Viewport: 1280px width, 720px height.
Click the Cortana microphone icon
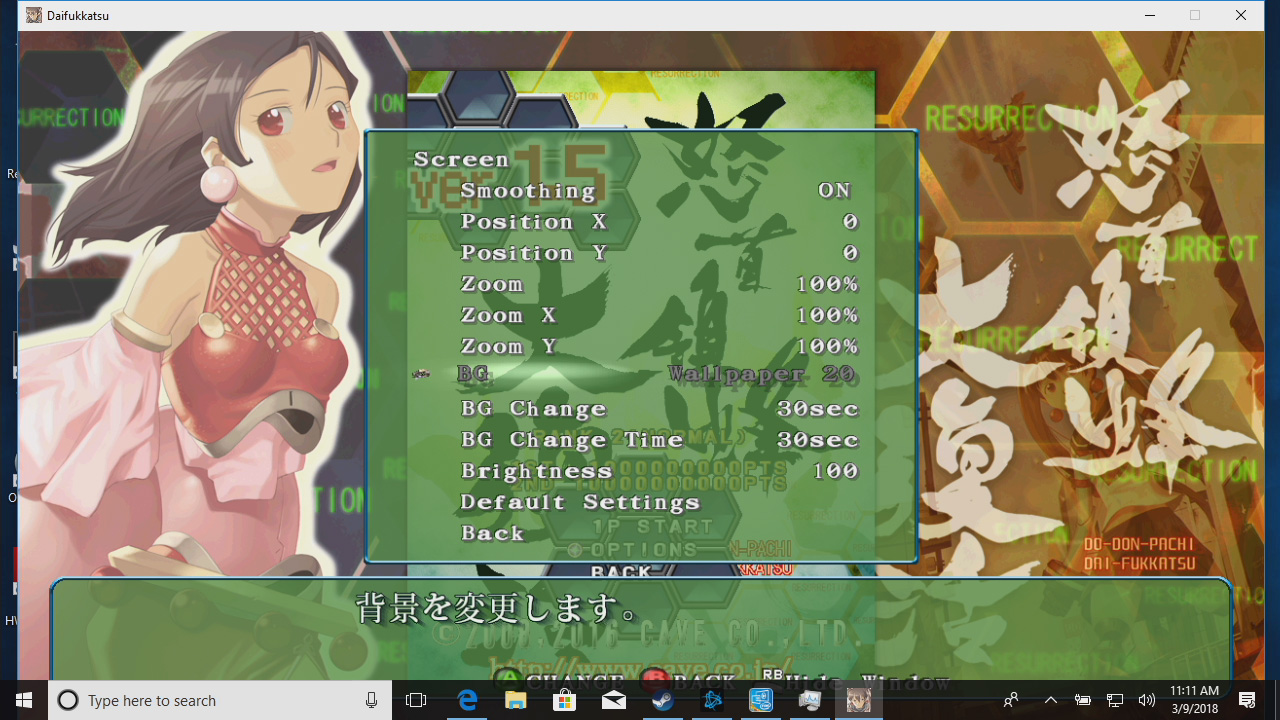pos(371,700)
